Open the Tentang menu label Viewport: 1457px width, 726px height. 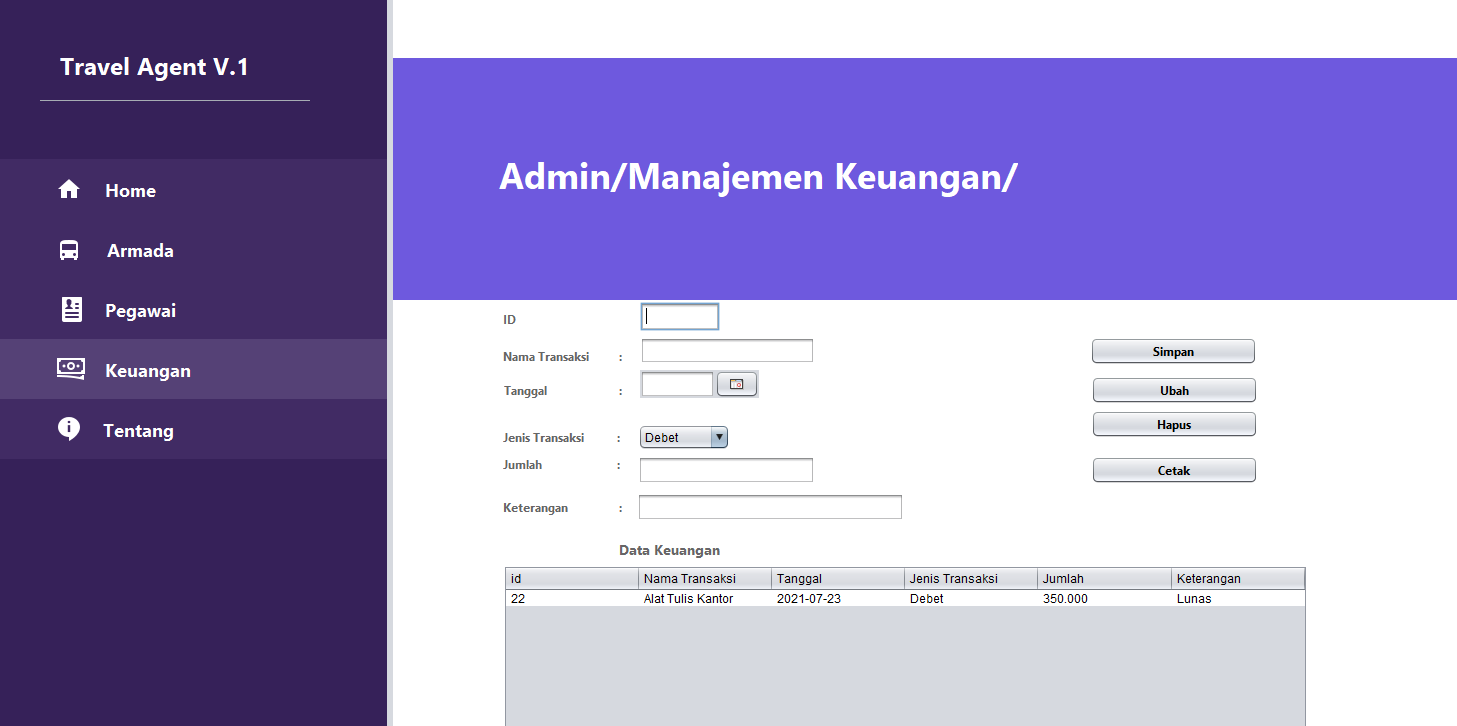pos(138,431)
